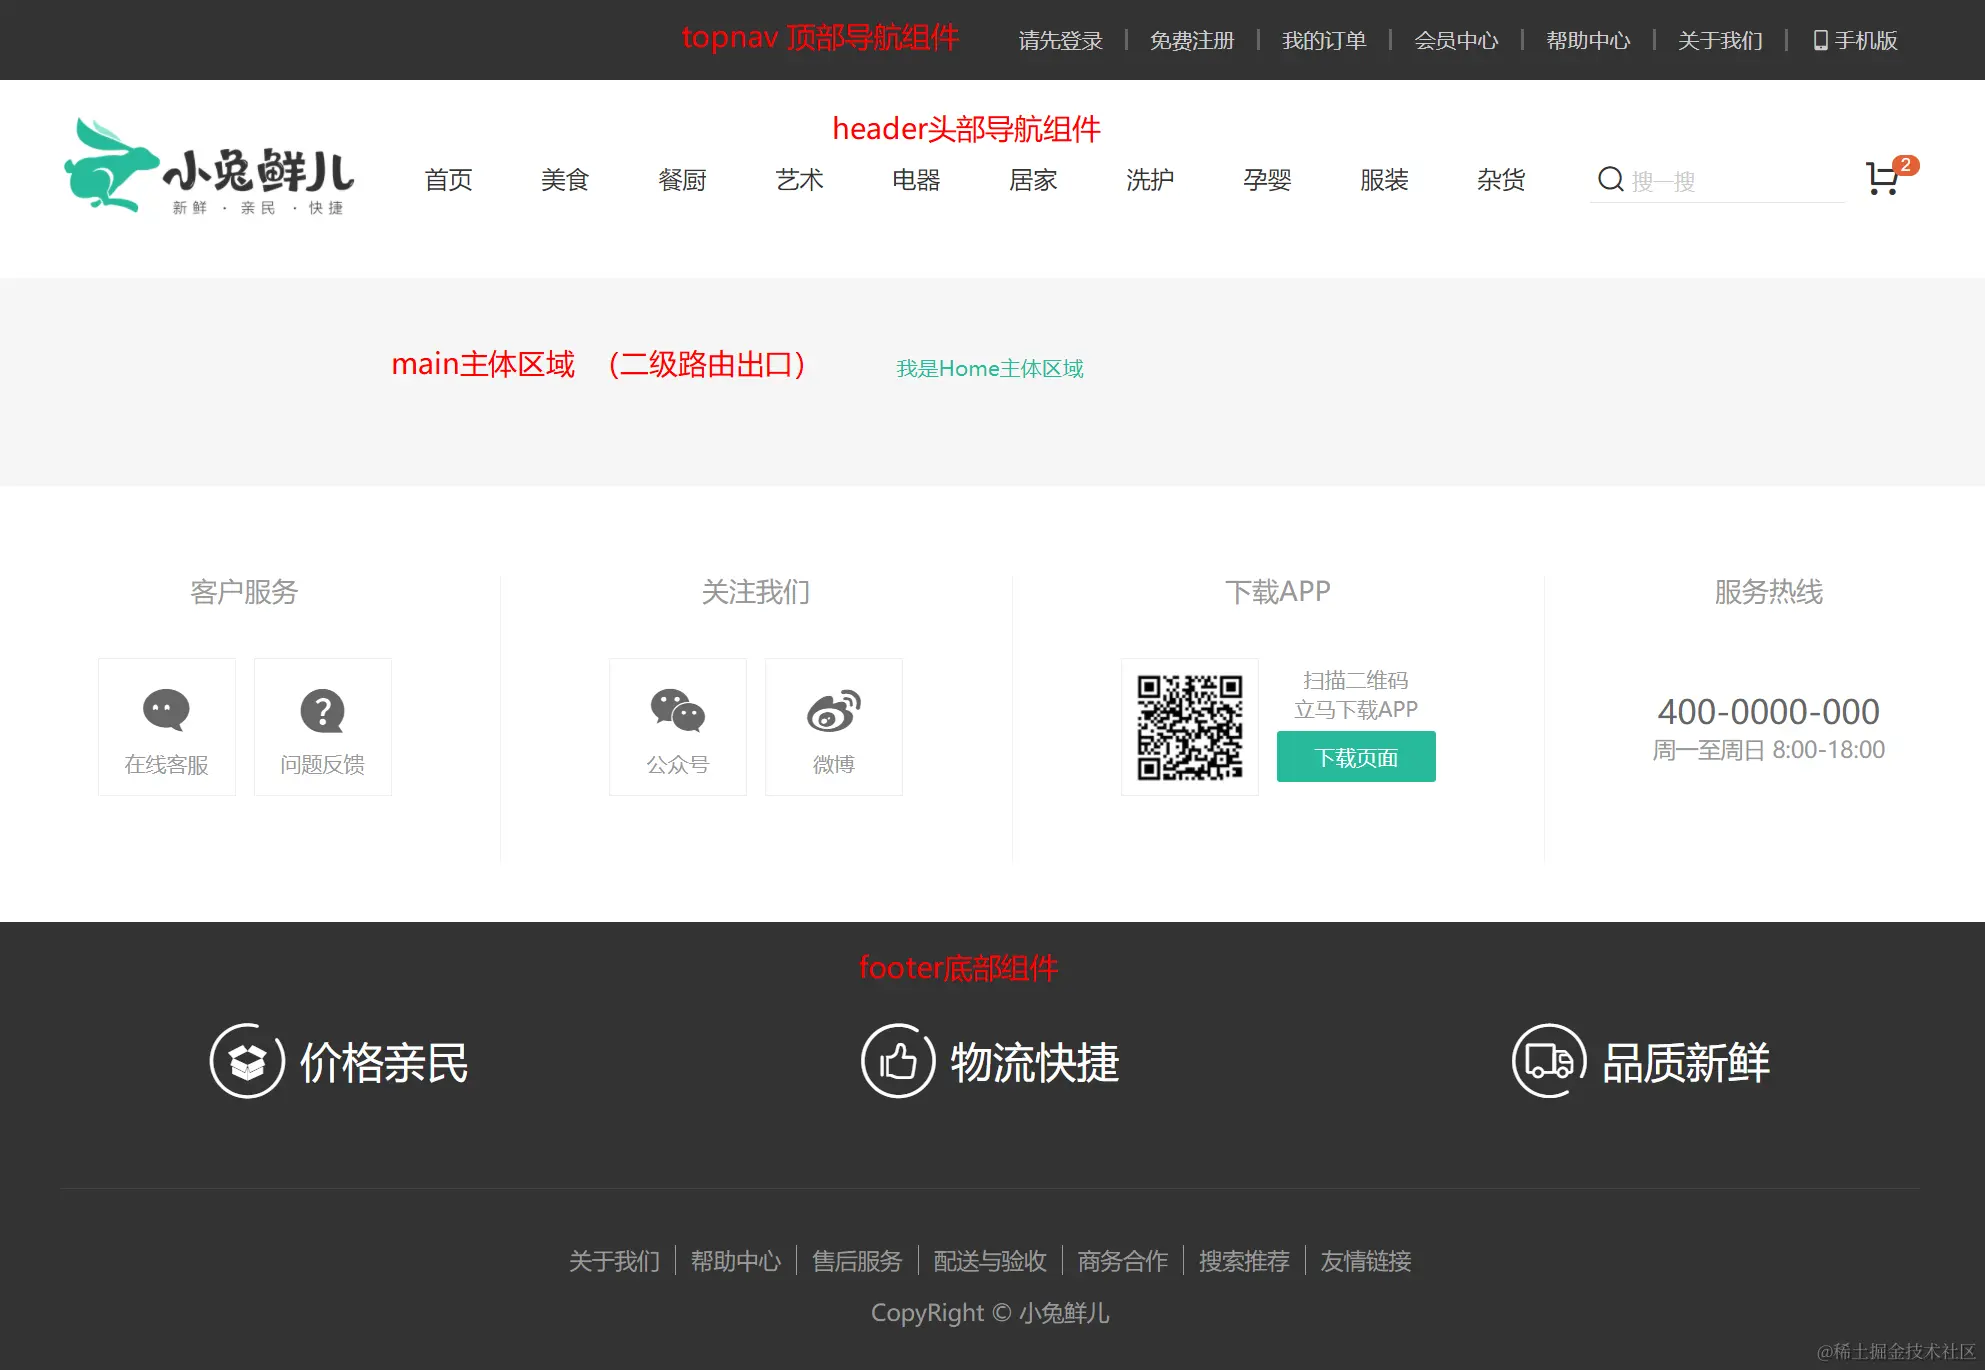The height and width of the screenshot is (1370, 1985).
Task: Click the 价格亲民 box icon
Action: 247,1061
